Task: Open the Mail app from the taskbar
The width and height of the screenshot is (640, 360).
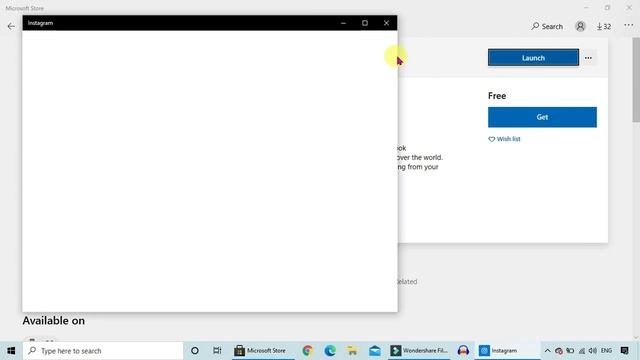Action: 374,351
